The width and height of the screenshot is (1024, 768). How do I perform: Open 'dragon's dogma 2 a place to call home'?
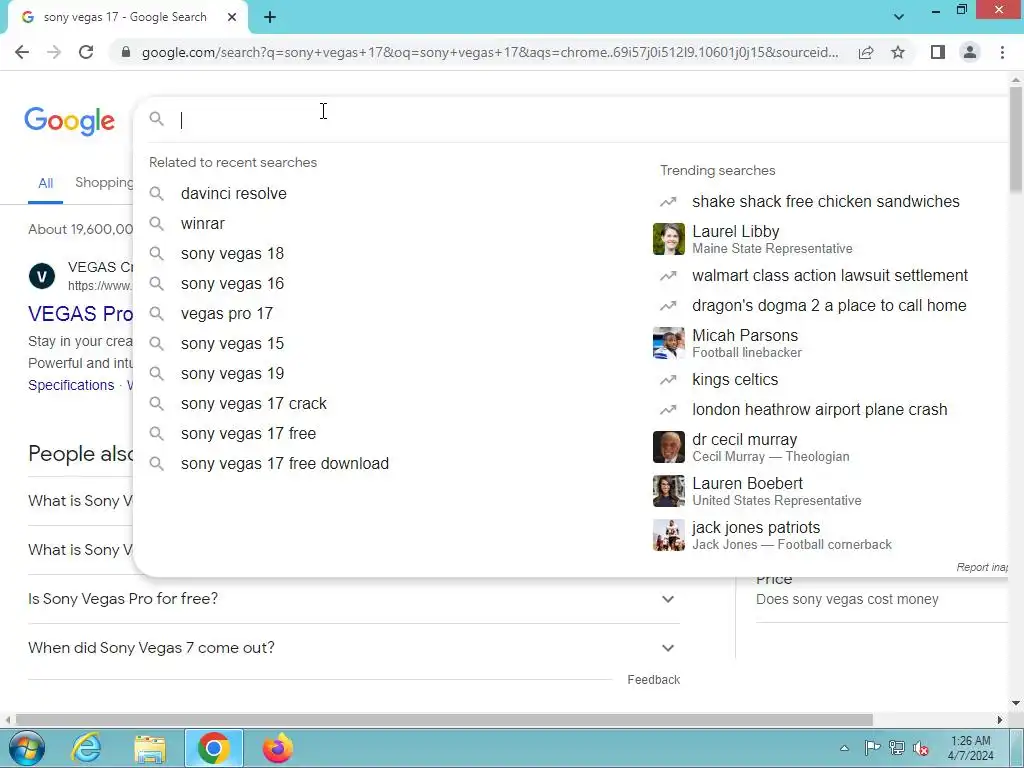point(829,306)
